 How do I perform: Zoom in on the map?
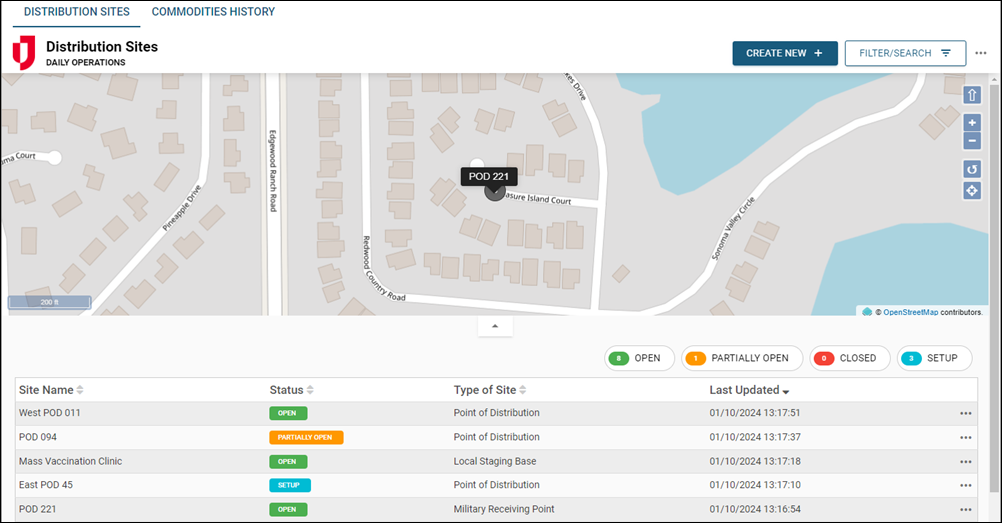971,123
